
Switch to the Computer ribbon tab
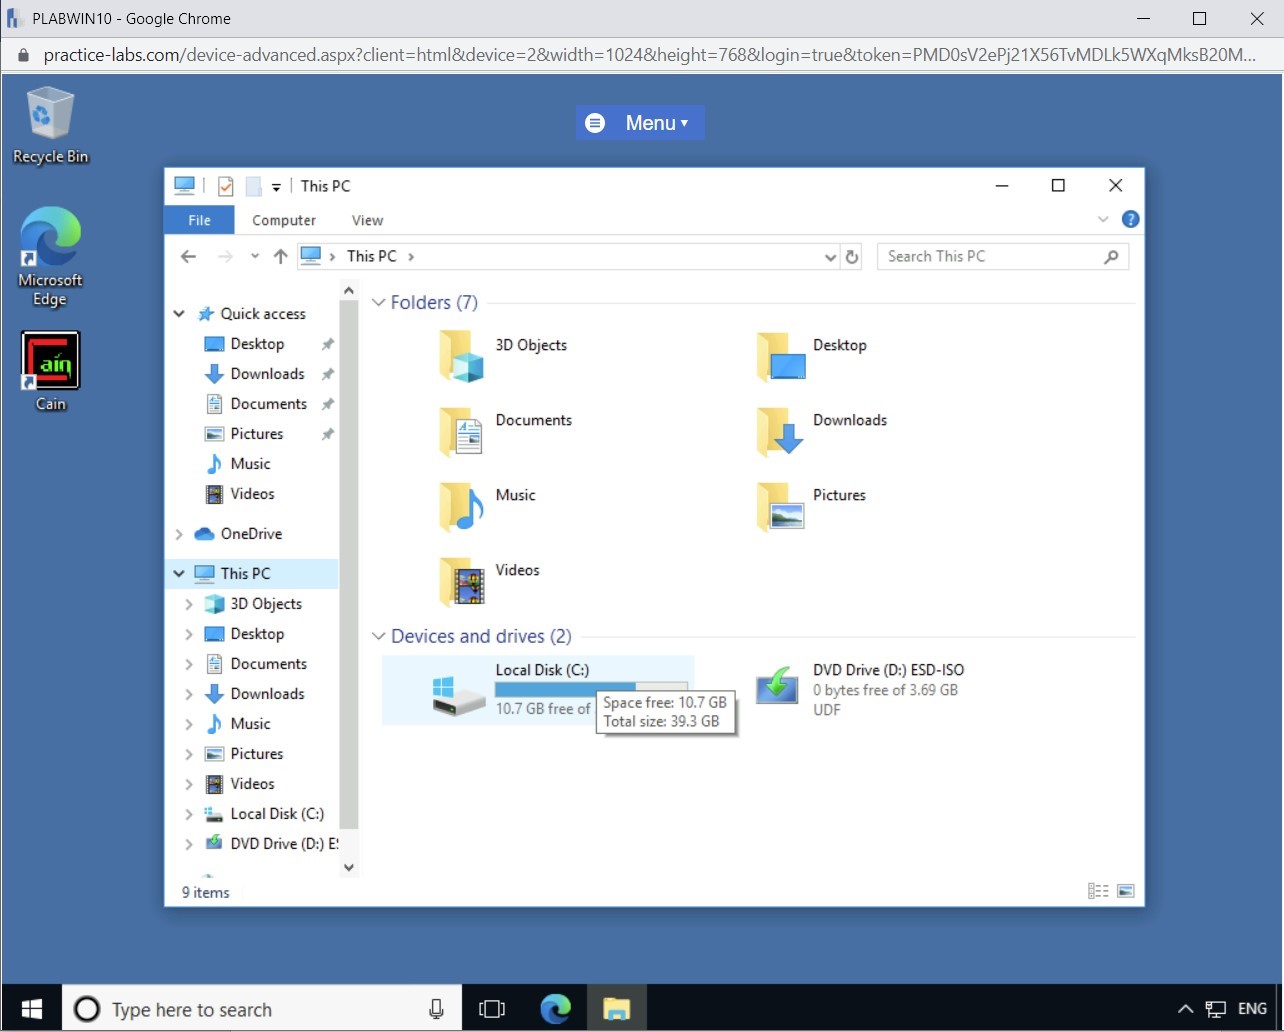click(284, 220)
